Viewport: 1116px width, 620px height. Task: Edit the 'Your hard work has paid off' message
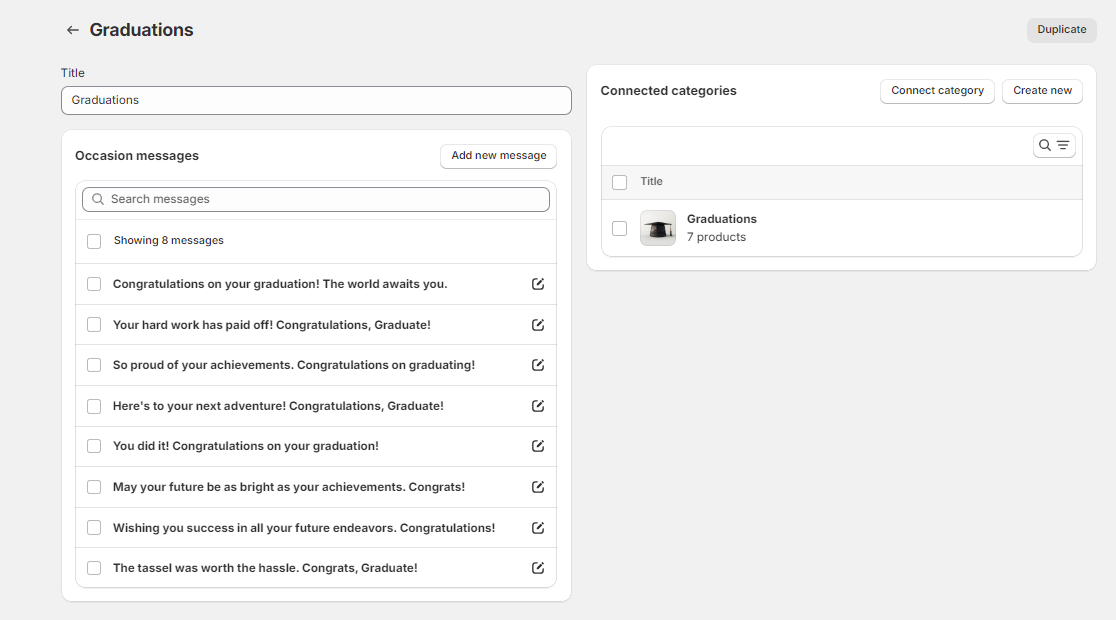click(x=538, y=325)
